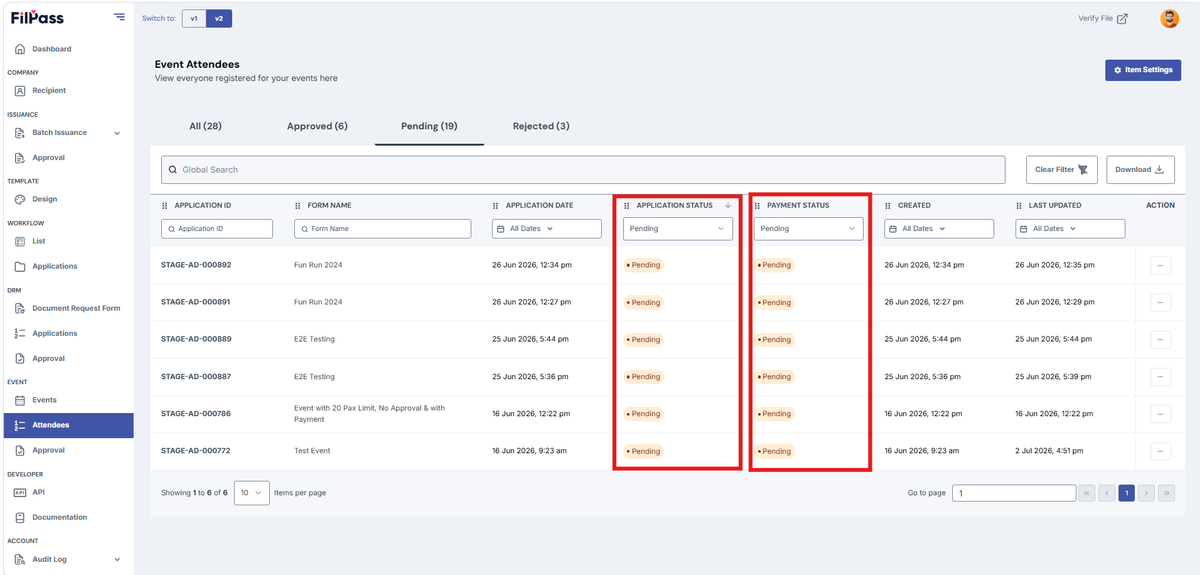Switch to version v2
Screen dimensions: 1200x575
point(219,18)
